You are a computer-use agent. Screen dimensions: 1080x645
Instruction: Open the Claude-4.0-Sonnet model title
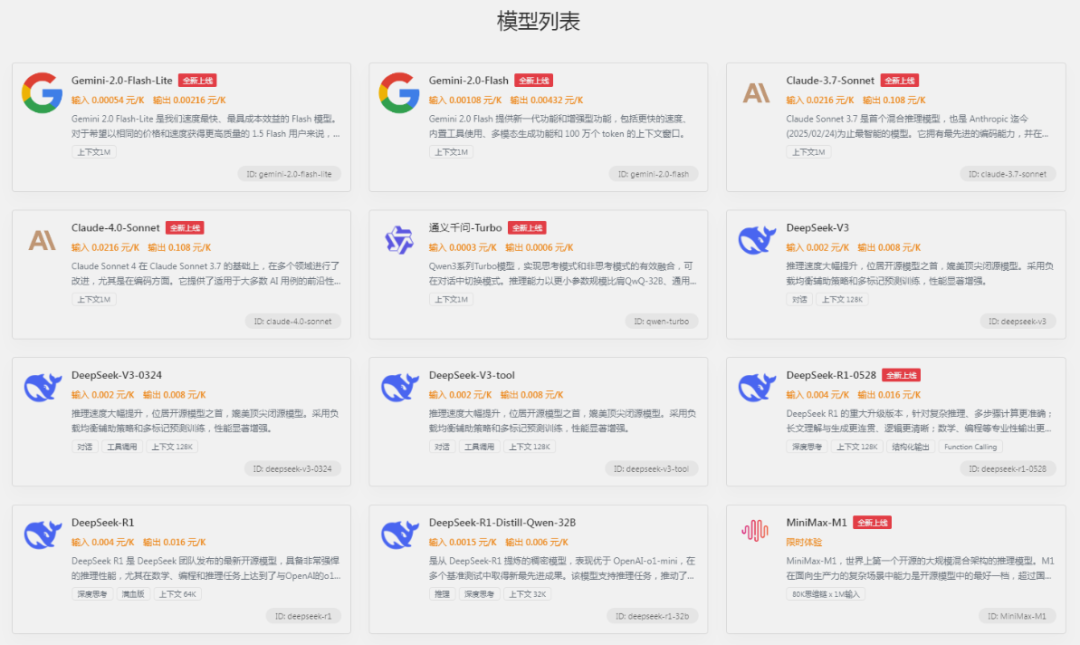pyautogui.click(x=115, y=228)
